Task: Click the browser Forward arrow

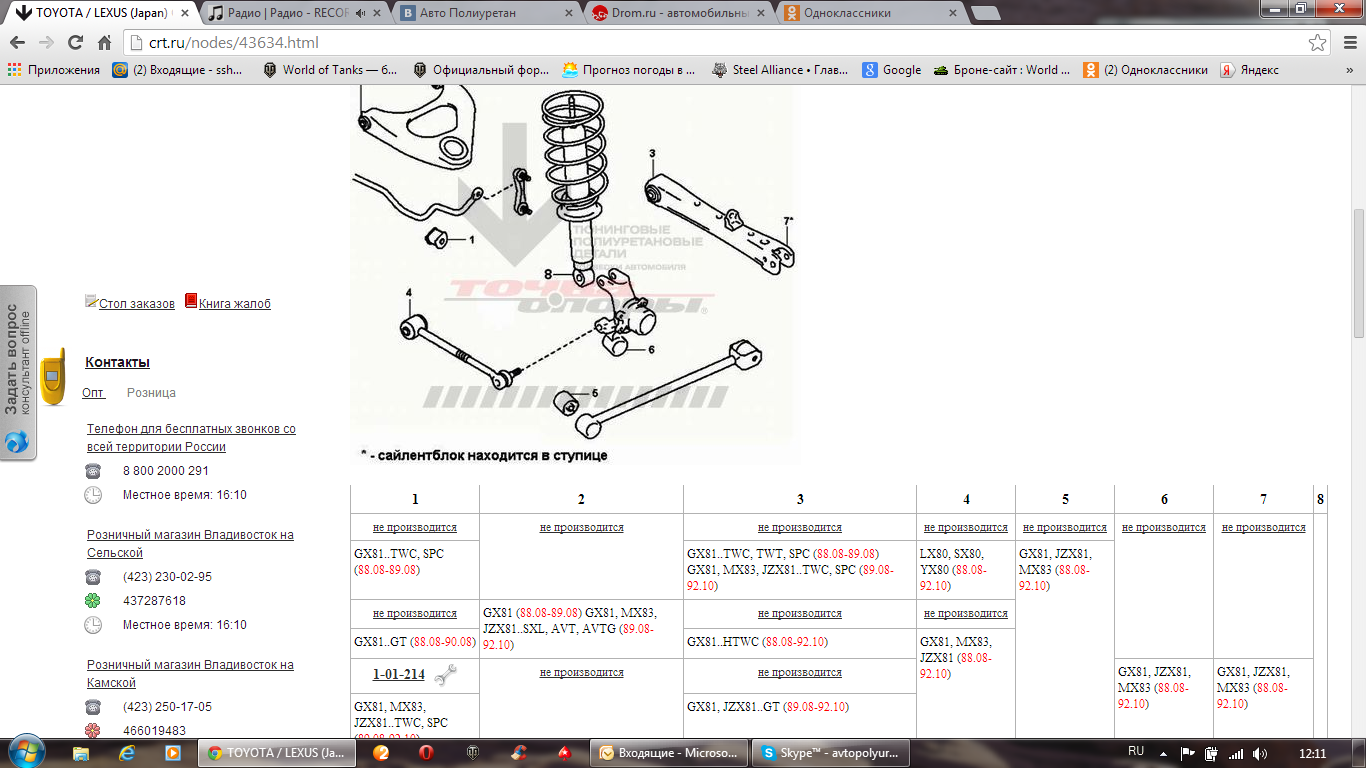Action: coord(46,43)
